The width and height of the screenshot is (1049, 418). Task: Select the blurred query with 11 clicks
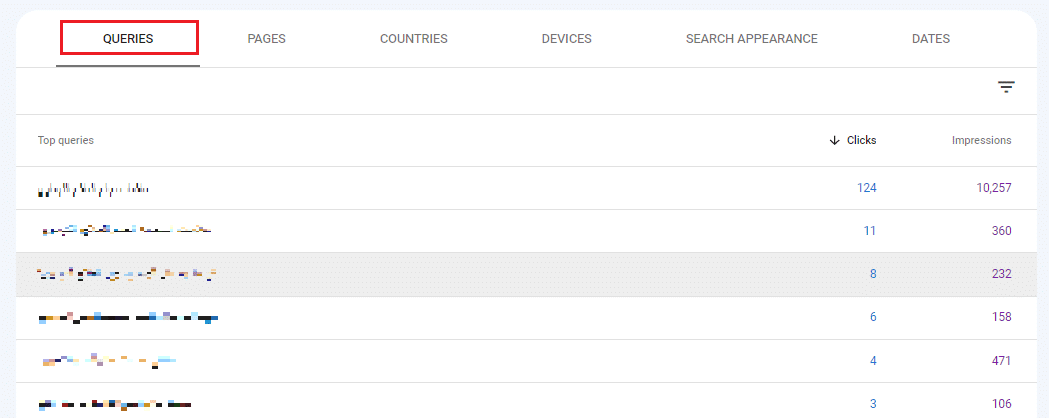coord(125,231)
